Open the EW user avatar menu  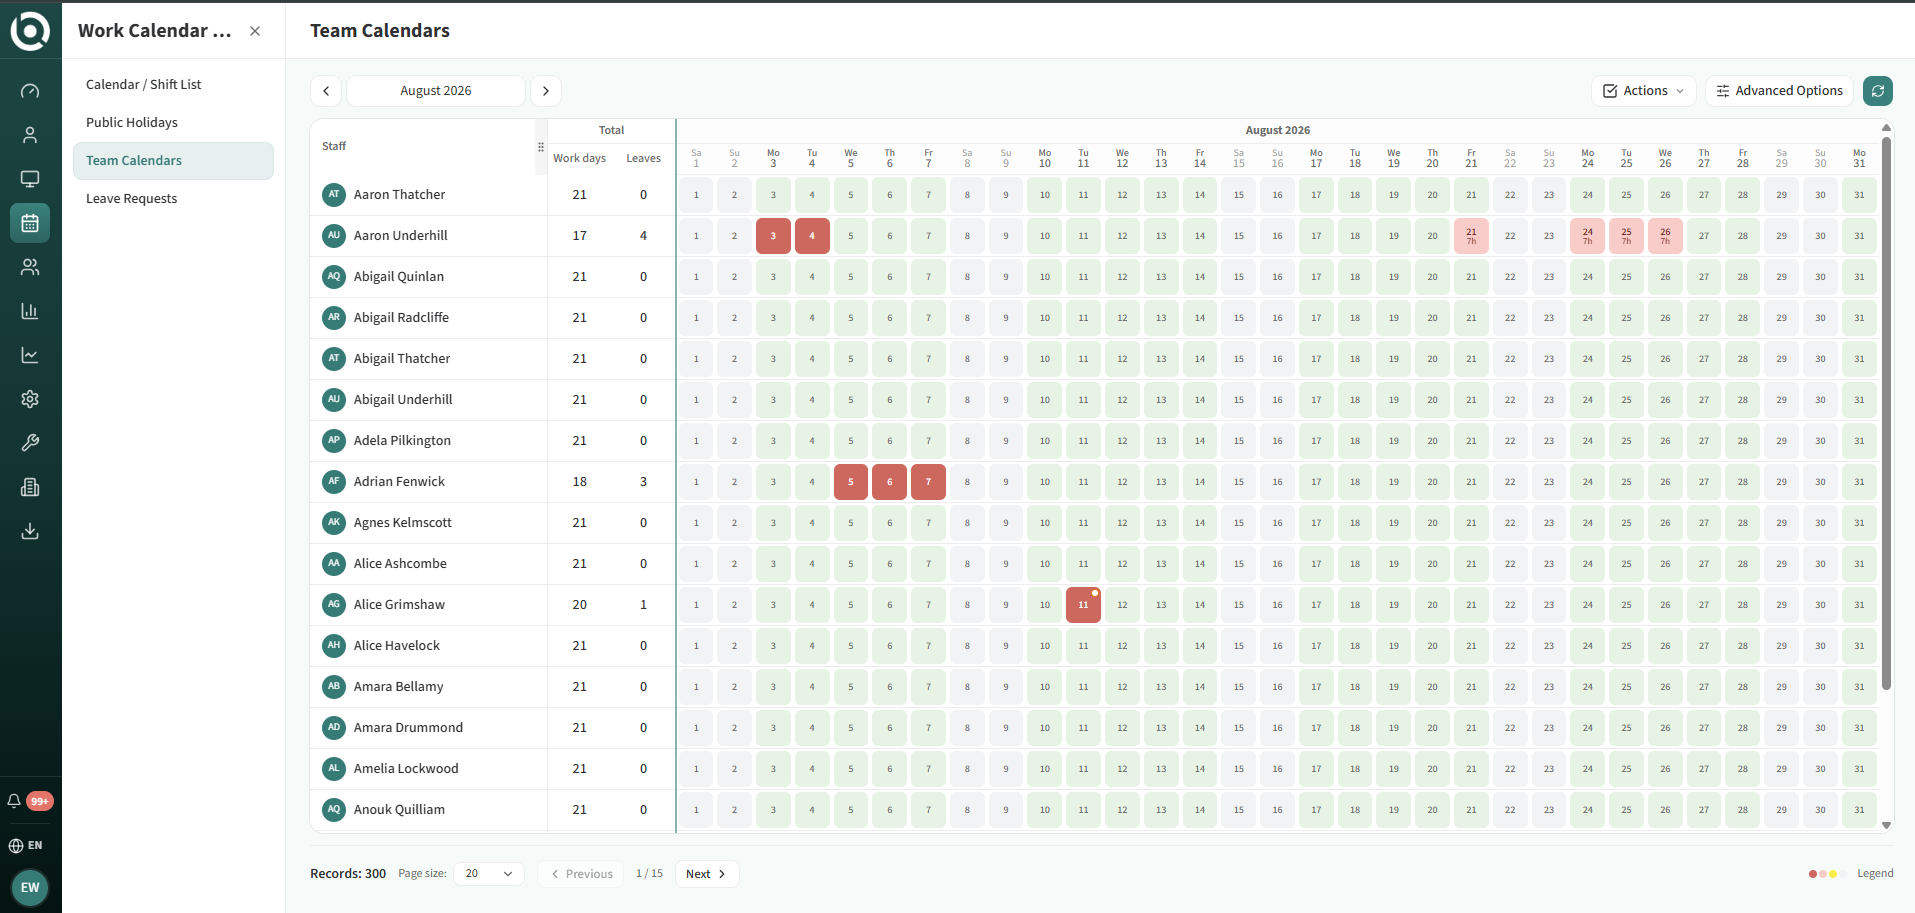30,887
